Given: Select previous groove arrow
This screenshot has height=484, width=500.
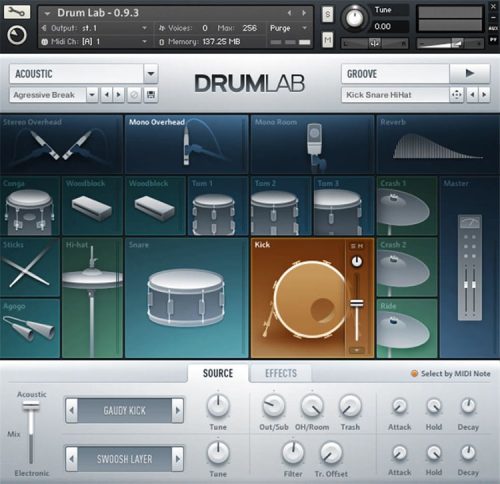Looking at the screenshot, I should point(472,95).
